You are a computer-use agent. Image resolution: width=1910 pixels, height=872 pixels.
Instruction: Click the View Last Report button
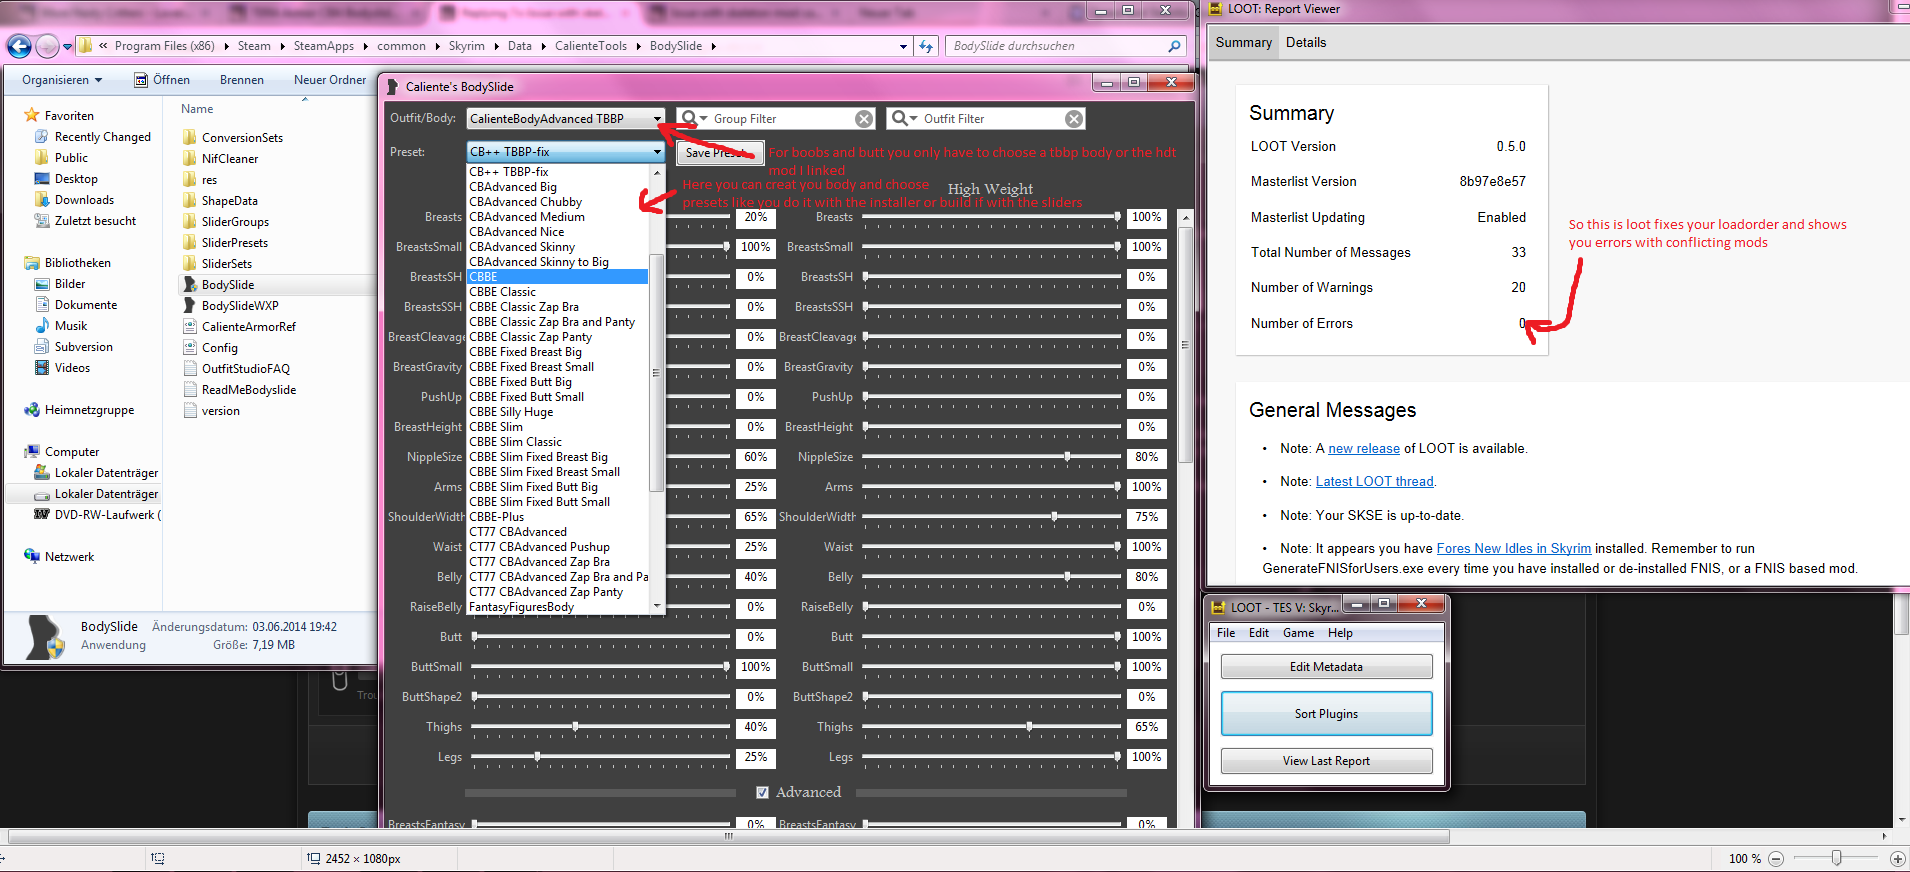point(1326,761)
